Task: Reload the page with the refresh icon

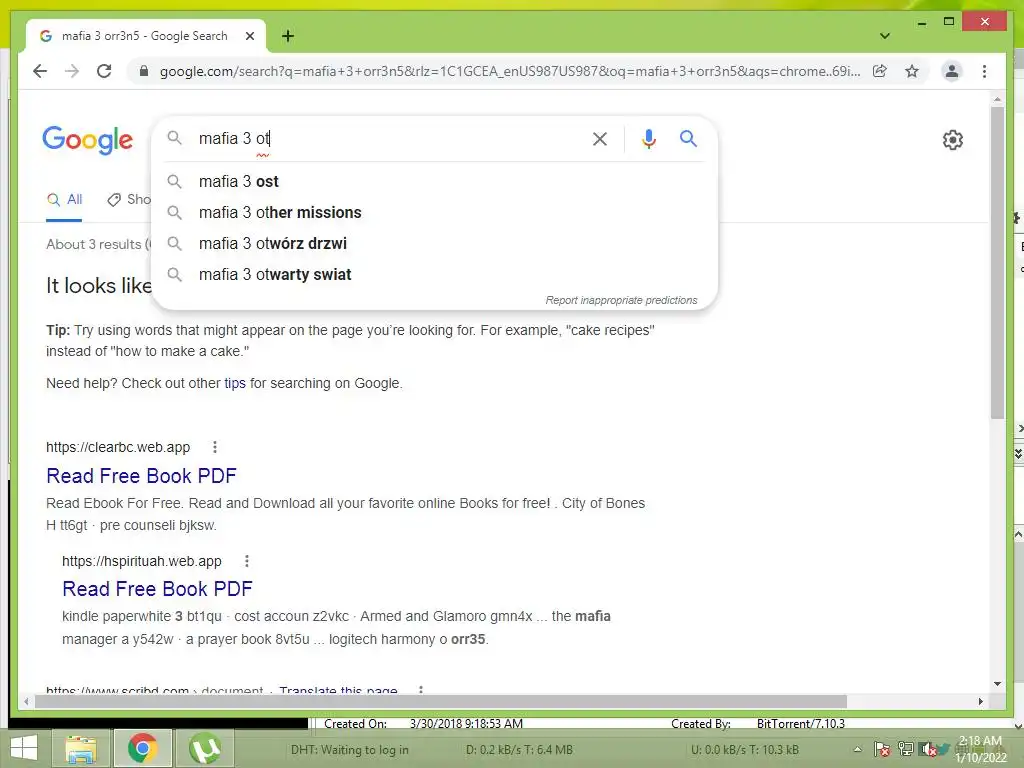Action: click(x=104, y=71)
